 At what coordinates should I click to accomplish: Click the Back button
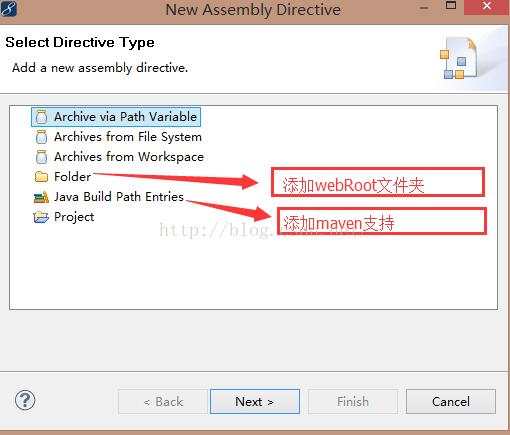coord(163,402)
